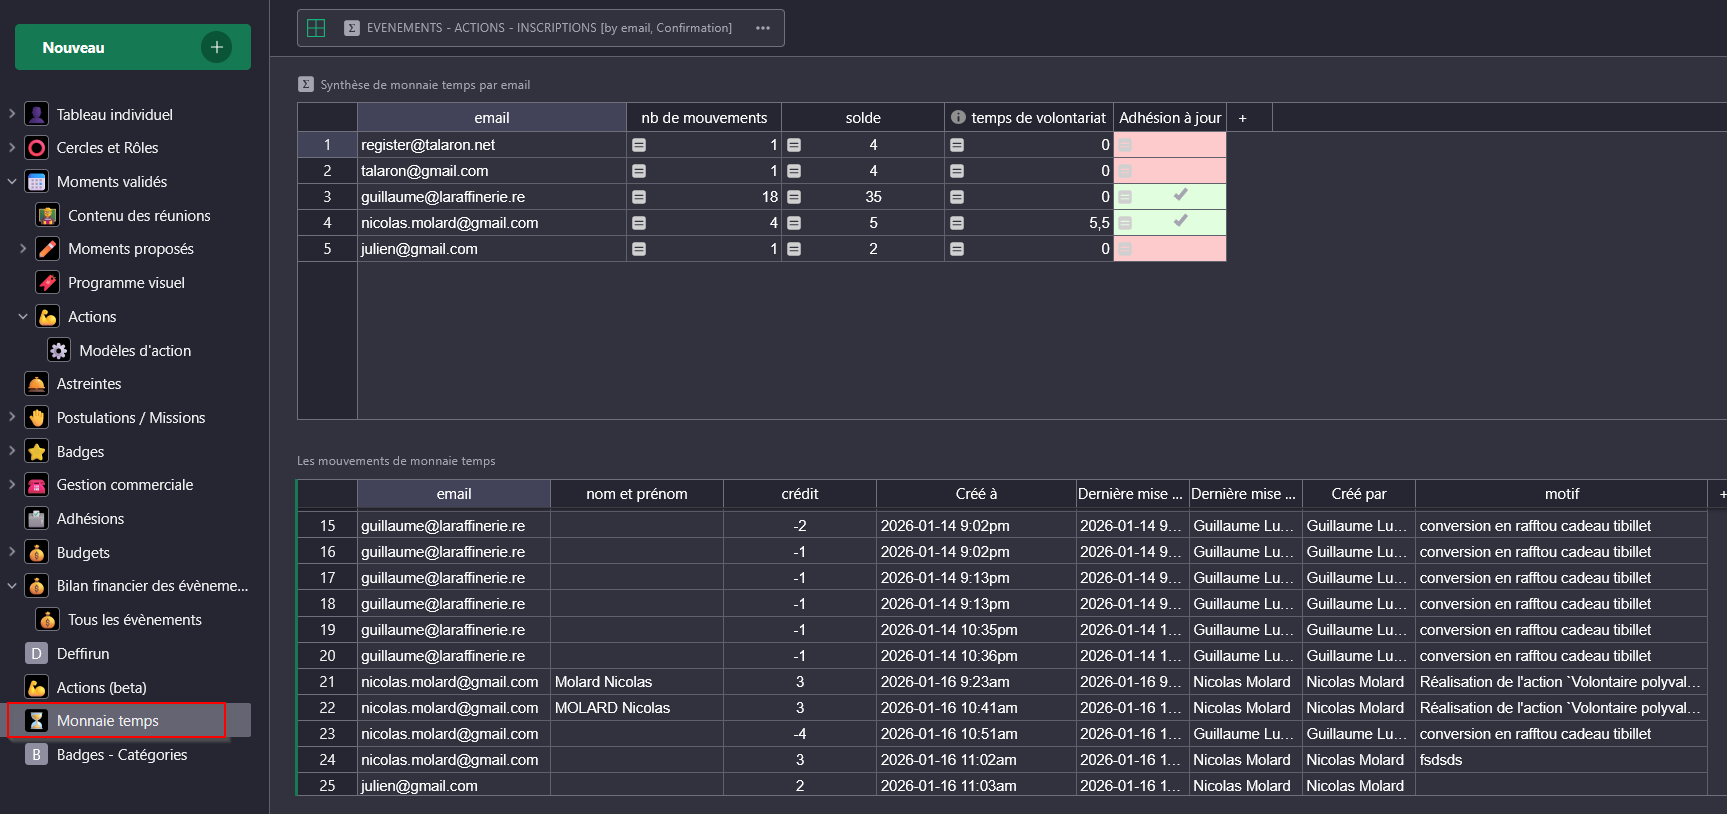This screenshot has width=1727, height=814.
Task: Toggle Adhésion à jour for register@talaron.net
Action: [1180, 145]
